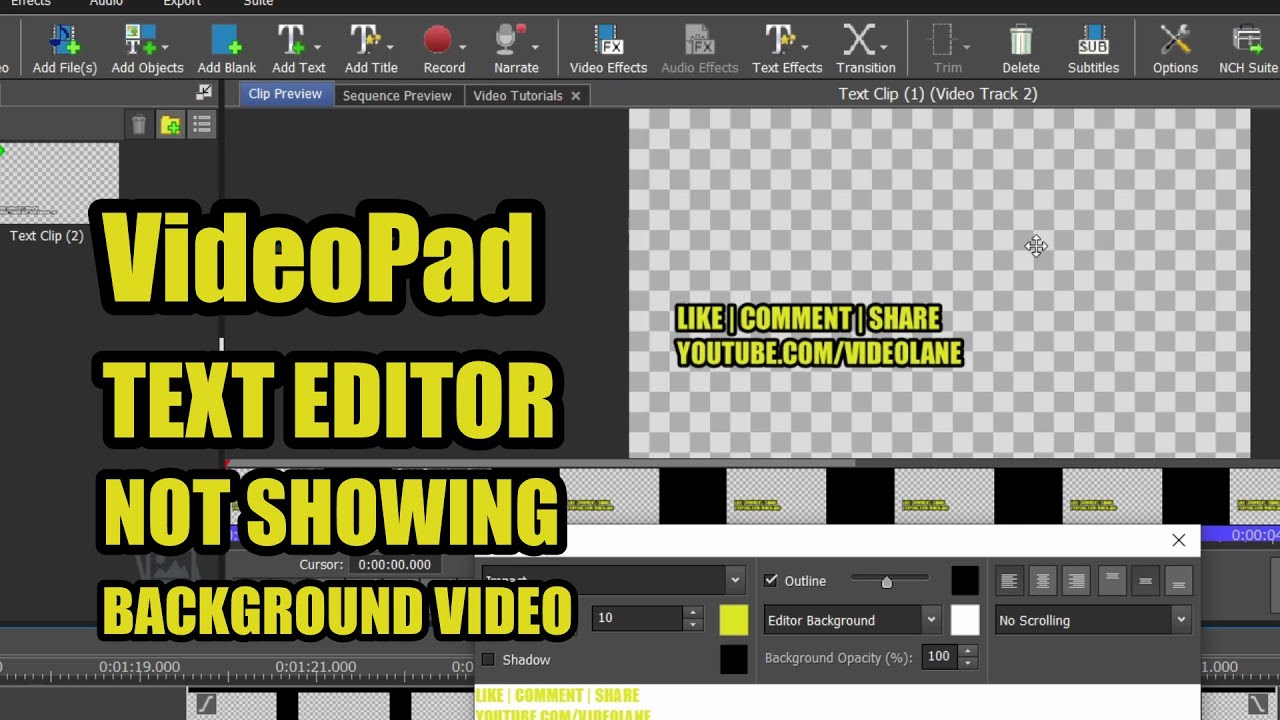Close the text editor window

1179,540
